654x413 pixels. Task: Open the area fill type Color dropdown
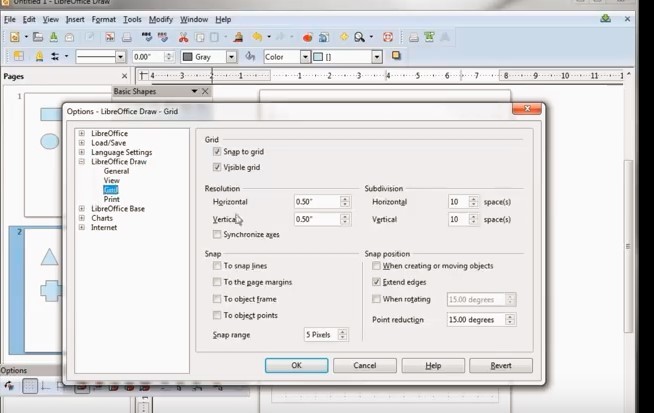(x=305, y=57)
